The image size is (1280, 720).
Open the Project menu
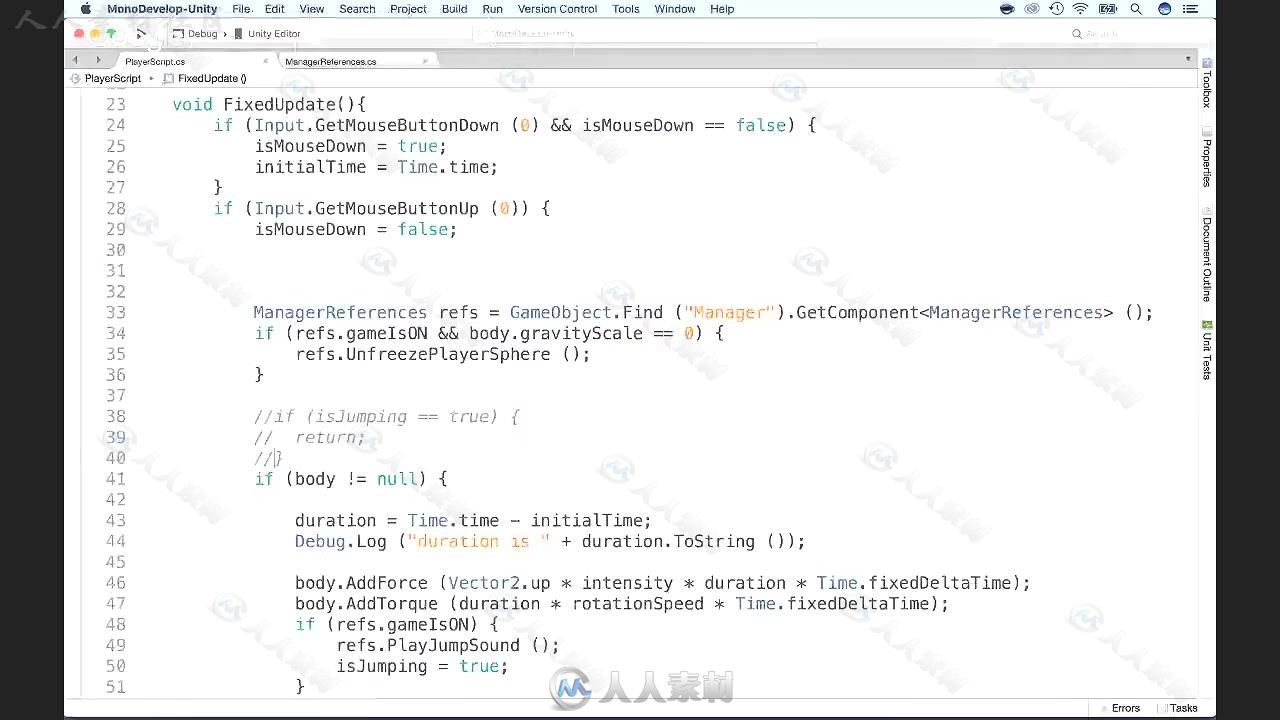coord(408,9)
